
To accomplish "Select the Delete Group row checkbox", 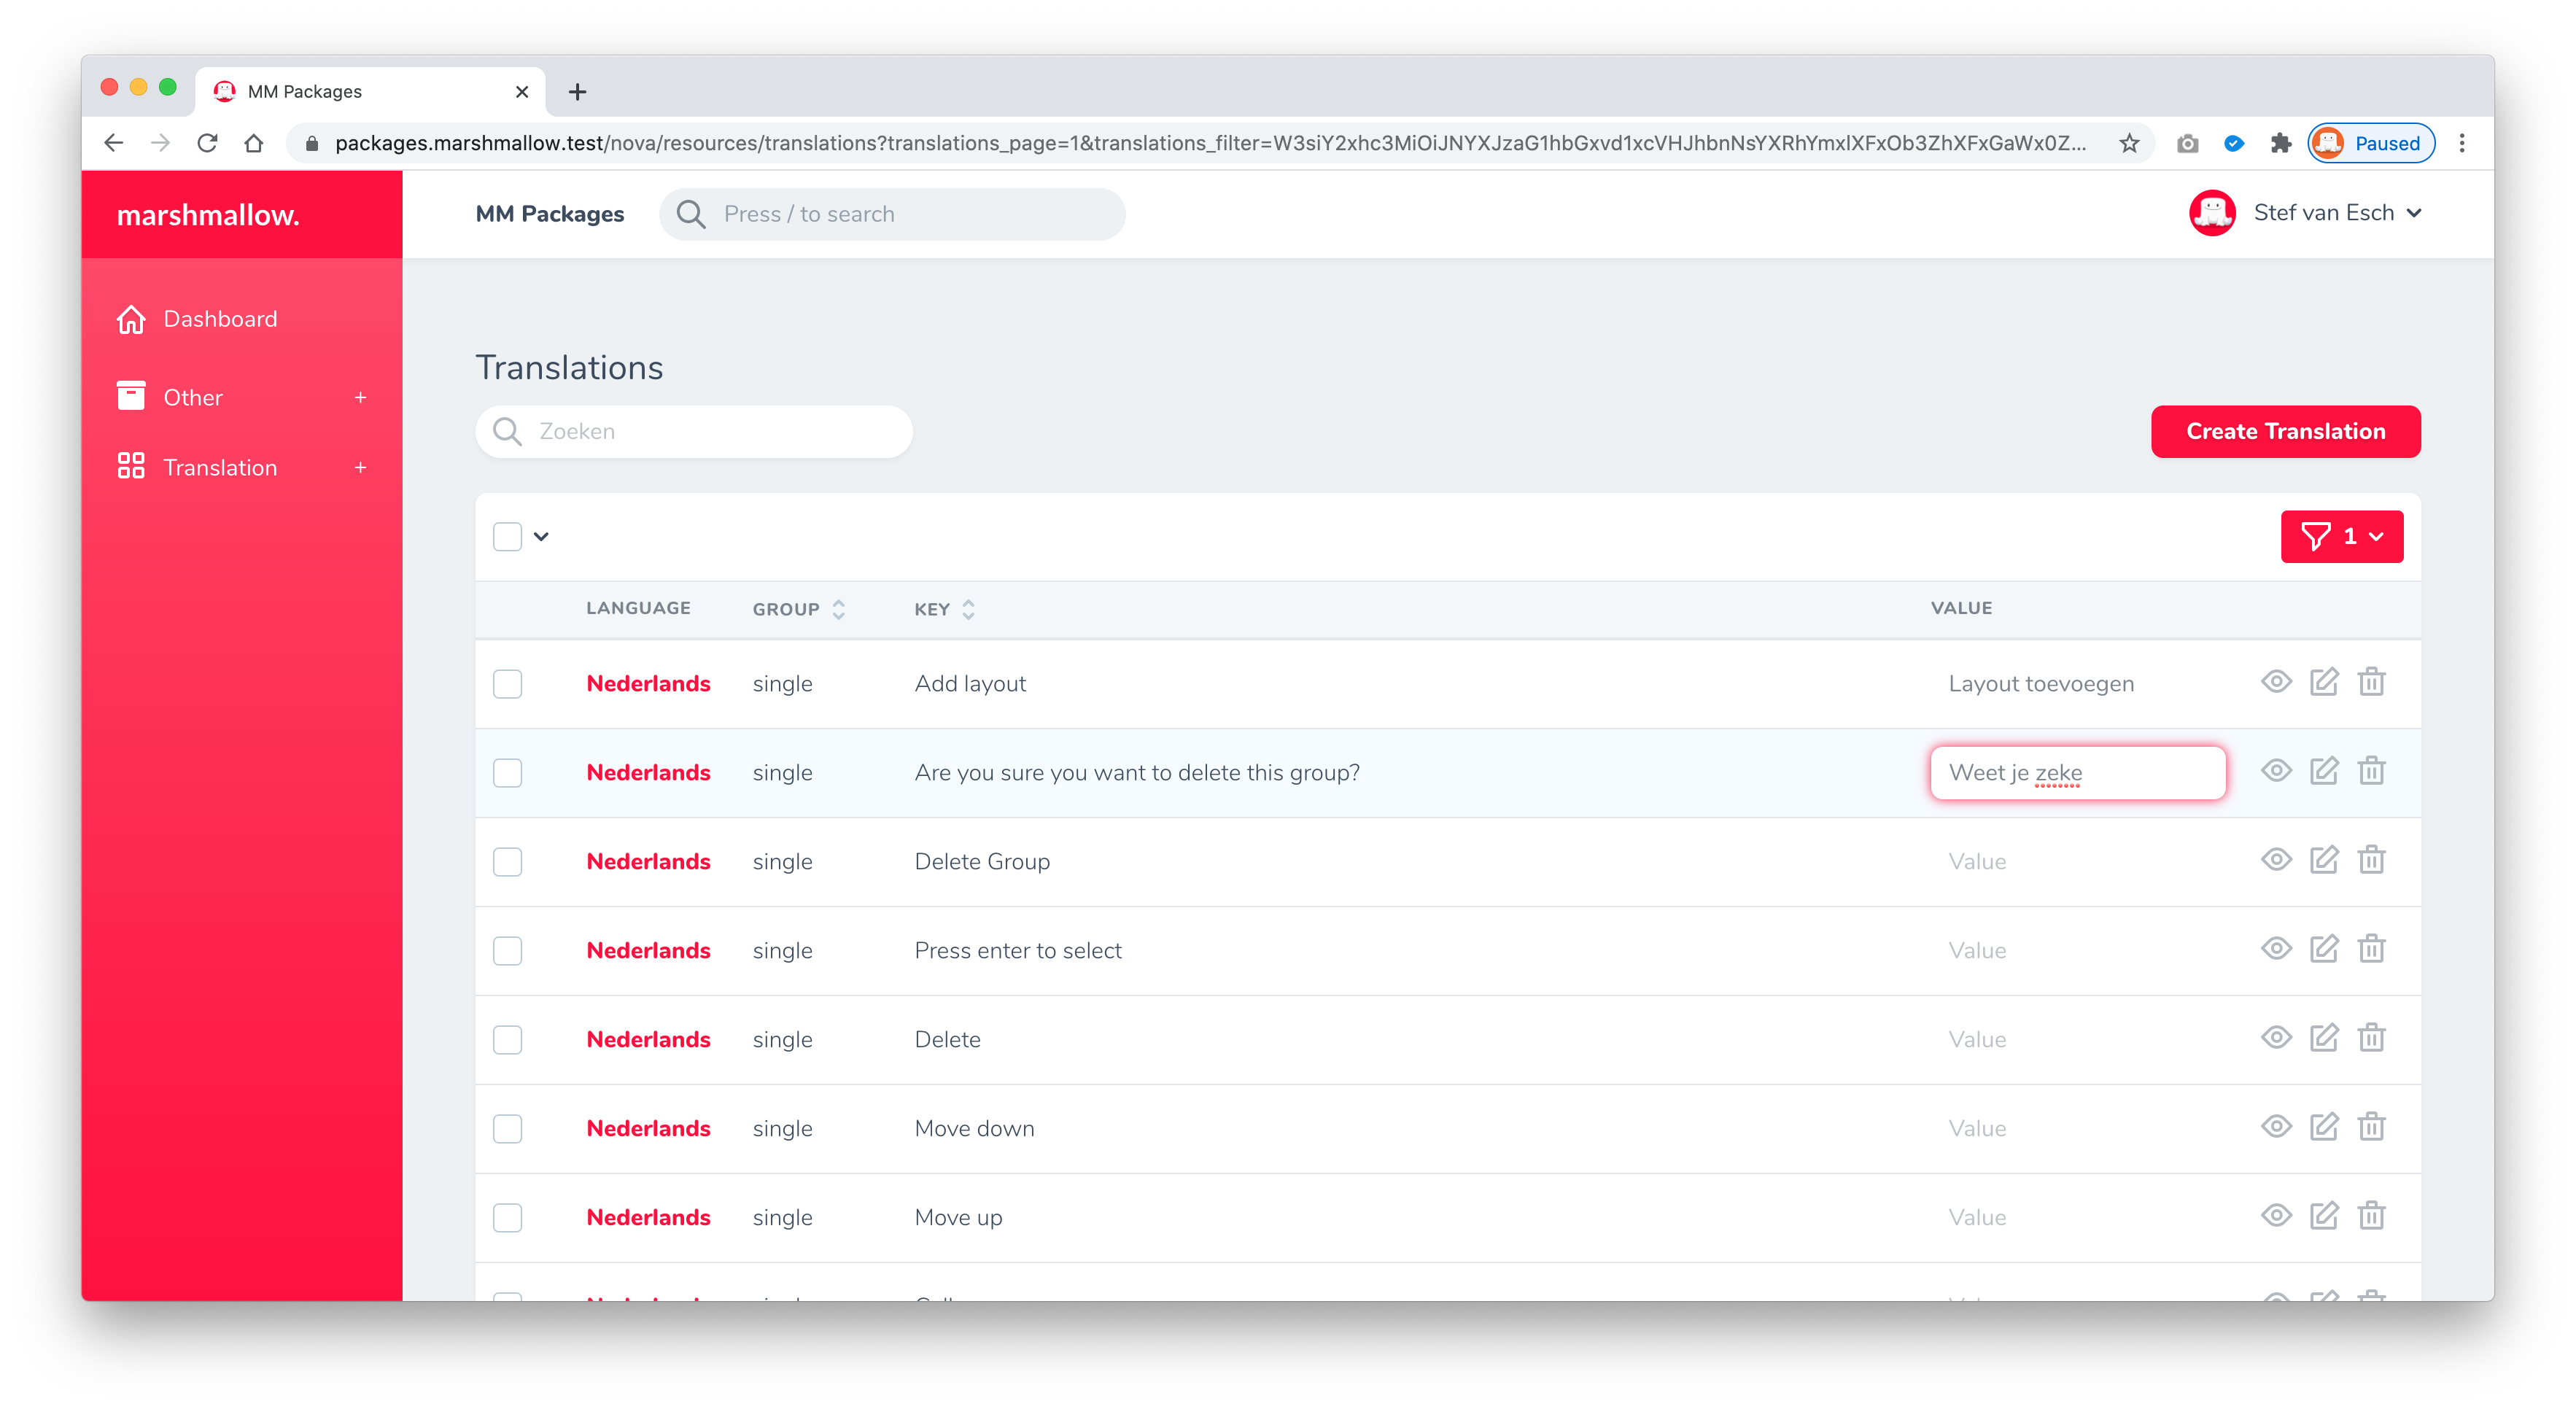I will (x=507, y=861).
